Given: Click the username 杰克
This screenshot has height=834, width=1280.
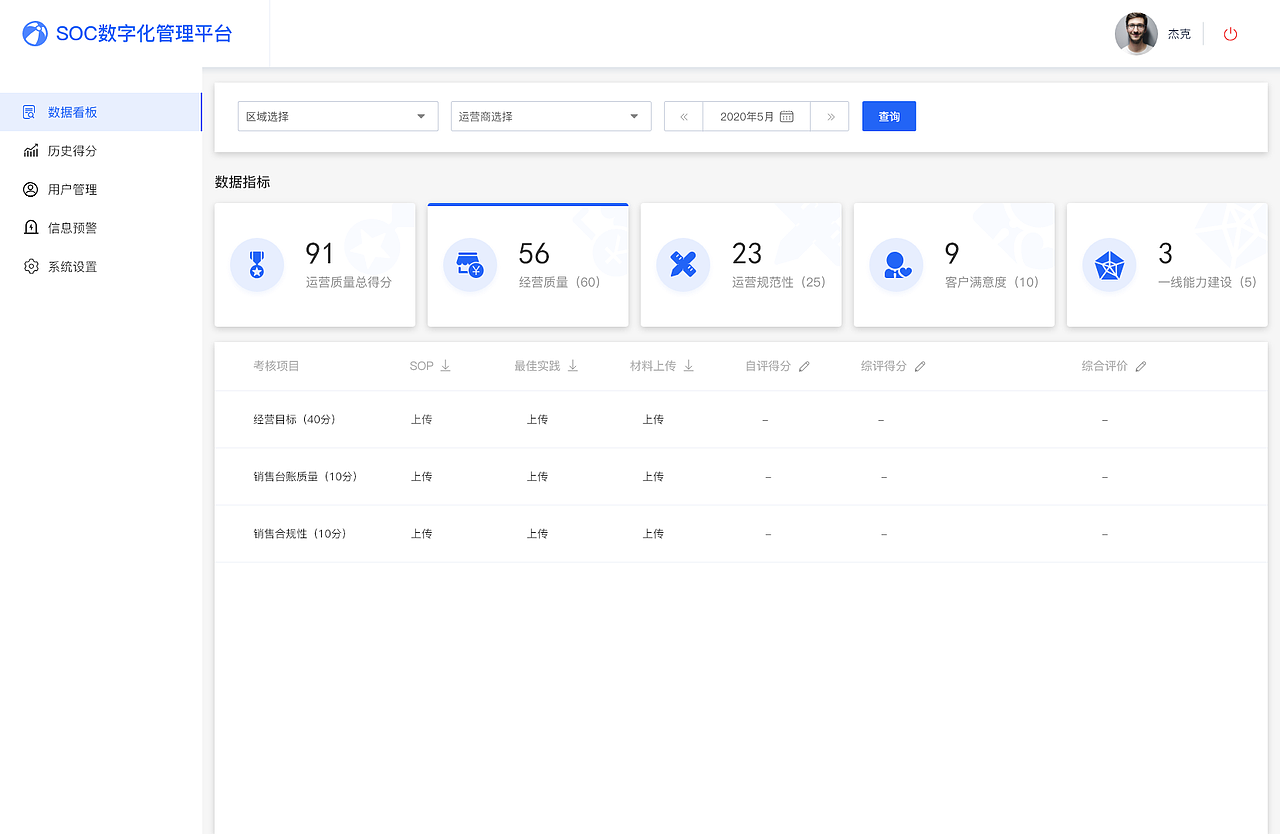Looking at the screenshot, I should click(1179, 34).
